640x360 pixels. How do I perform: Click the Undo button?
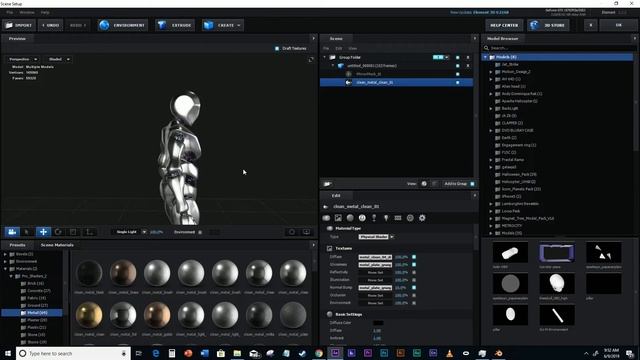pos(51,25)
